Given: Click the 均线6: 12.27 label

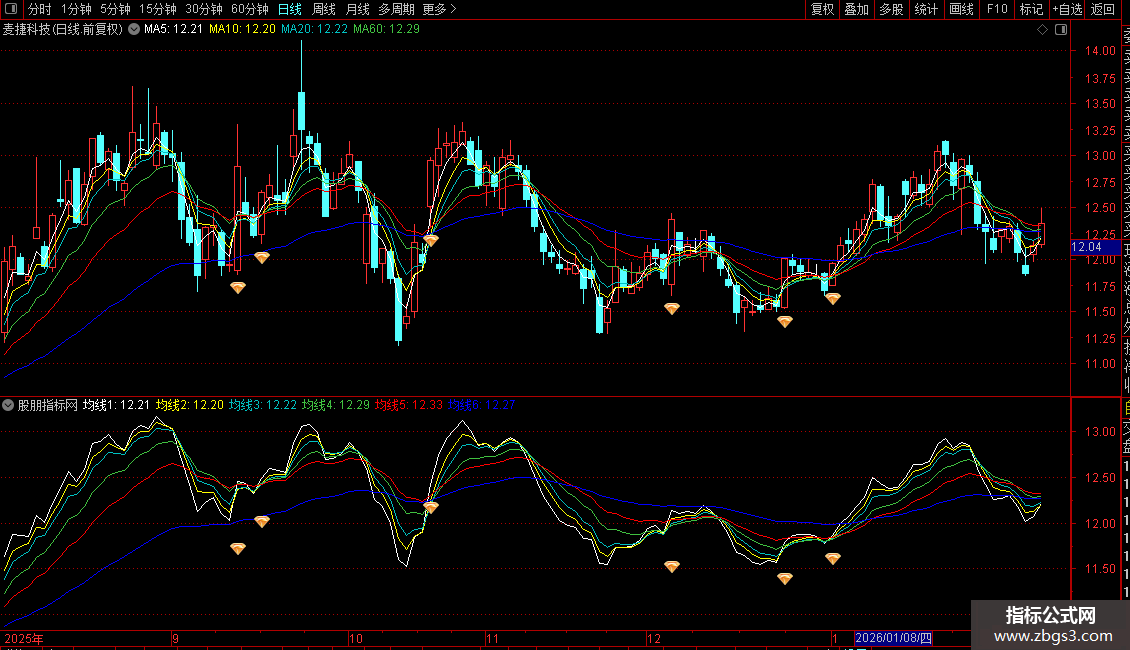Looking at the screenshot, I should tap(481, 405).
